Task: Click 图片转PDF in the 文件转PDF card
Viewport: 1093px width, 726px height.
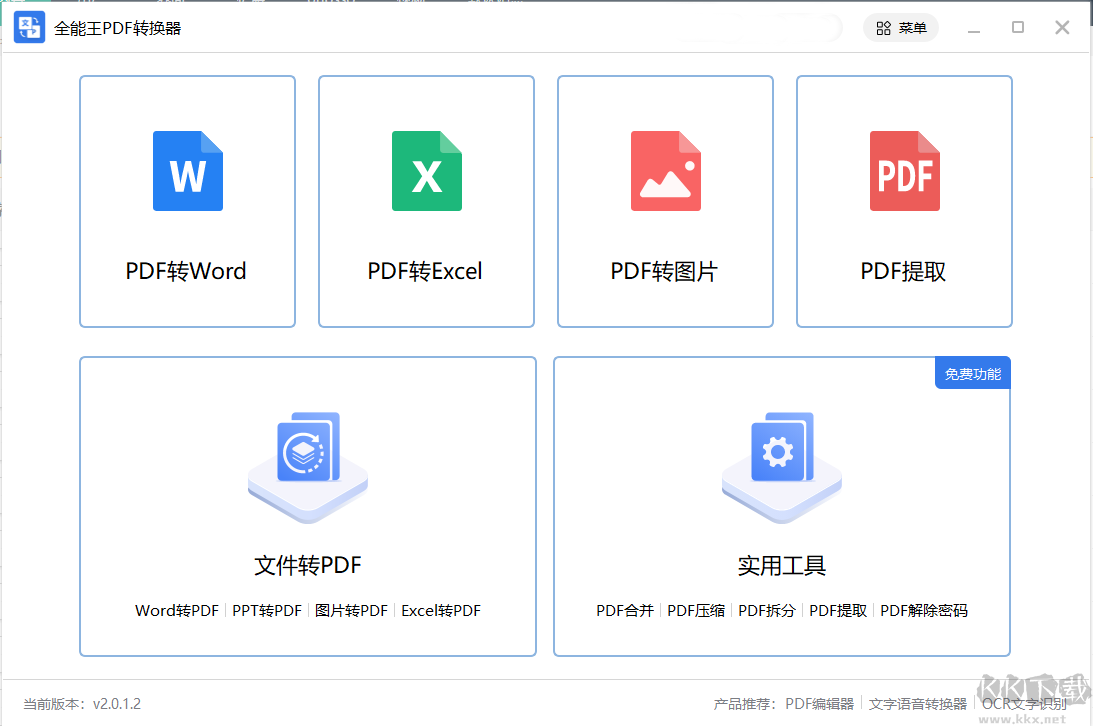Action: (350, 610)
